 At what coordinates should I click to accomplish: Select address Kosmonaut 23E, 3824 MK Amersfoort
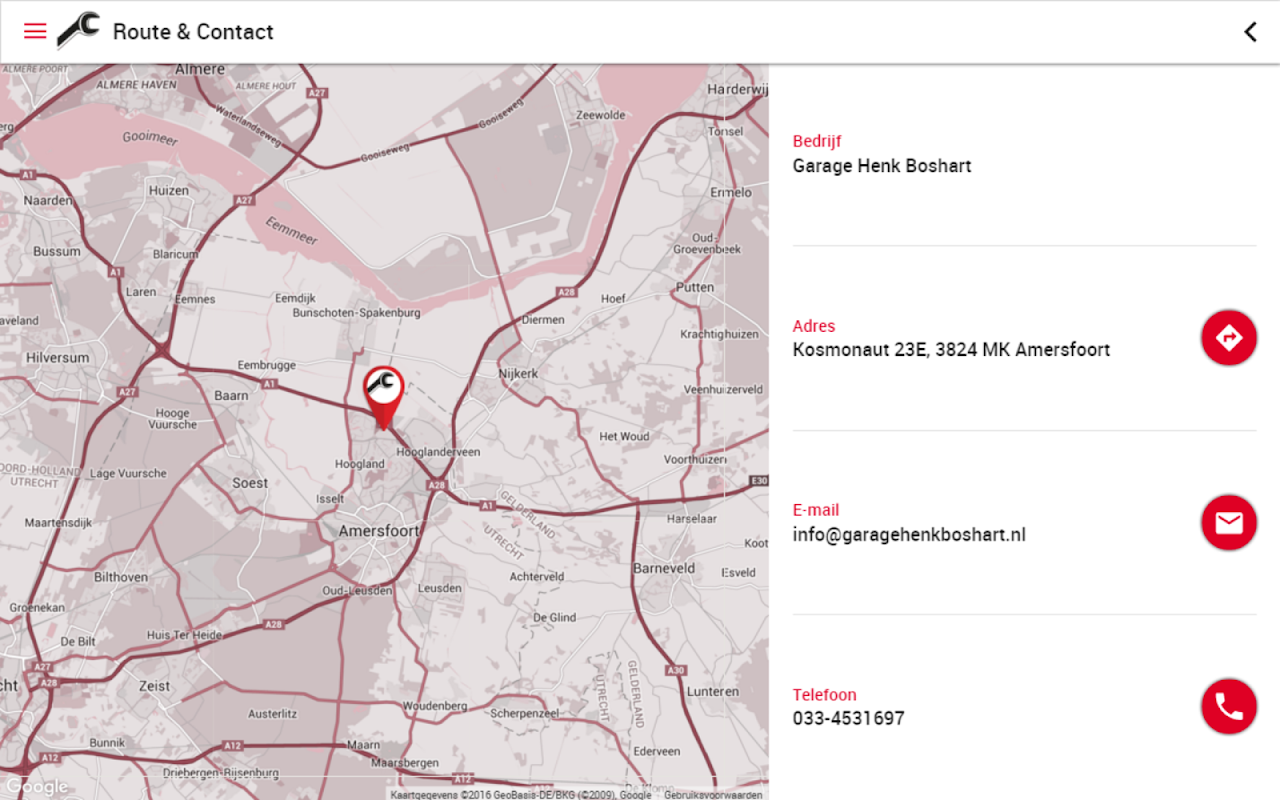point(951,350)
